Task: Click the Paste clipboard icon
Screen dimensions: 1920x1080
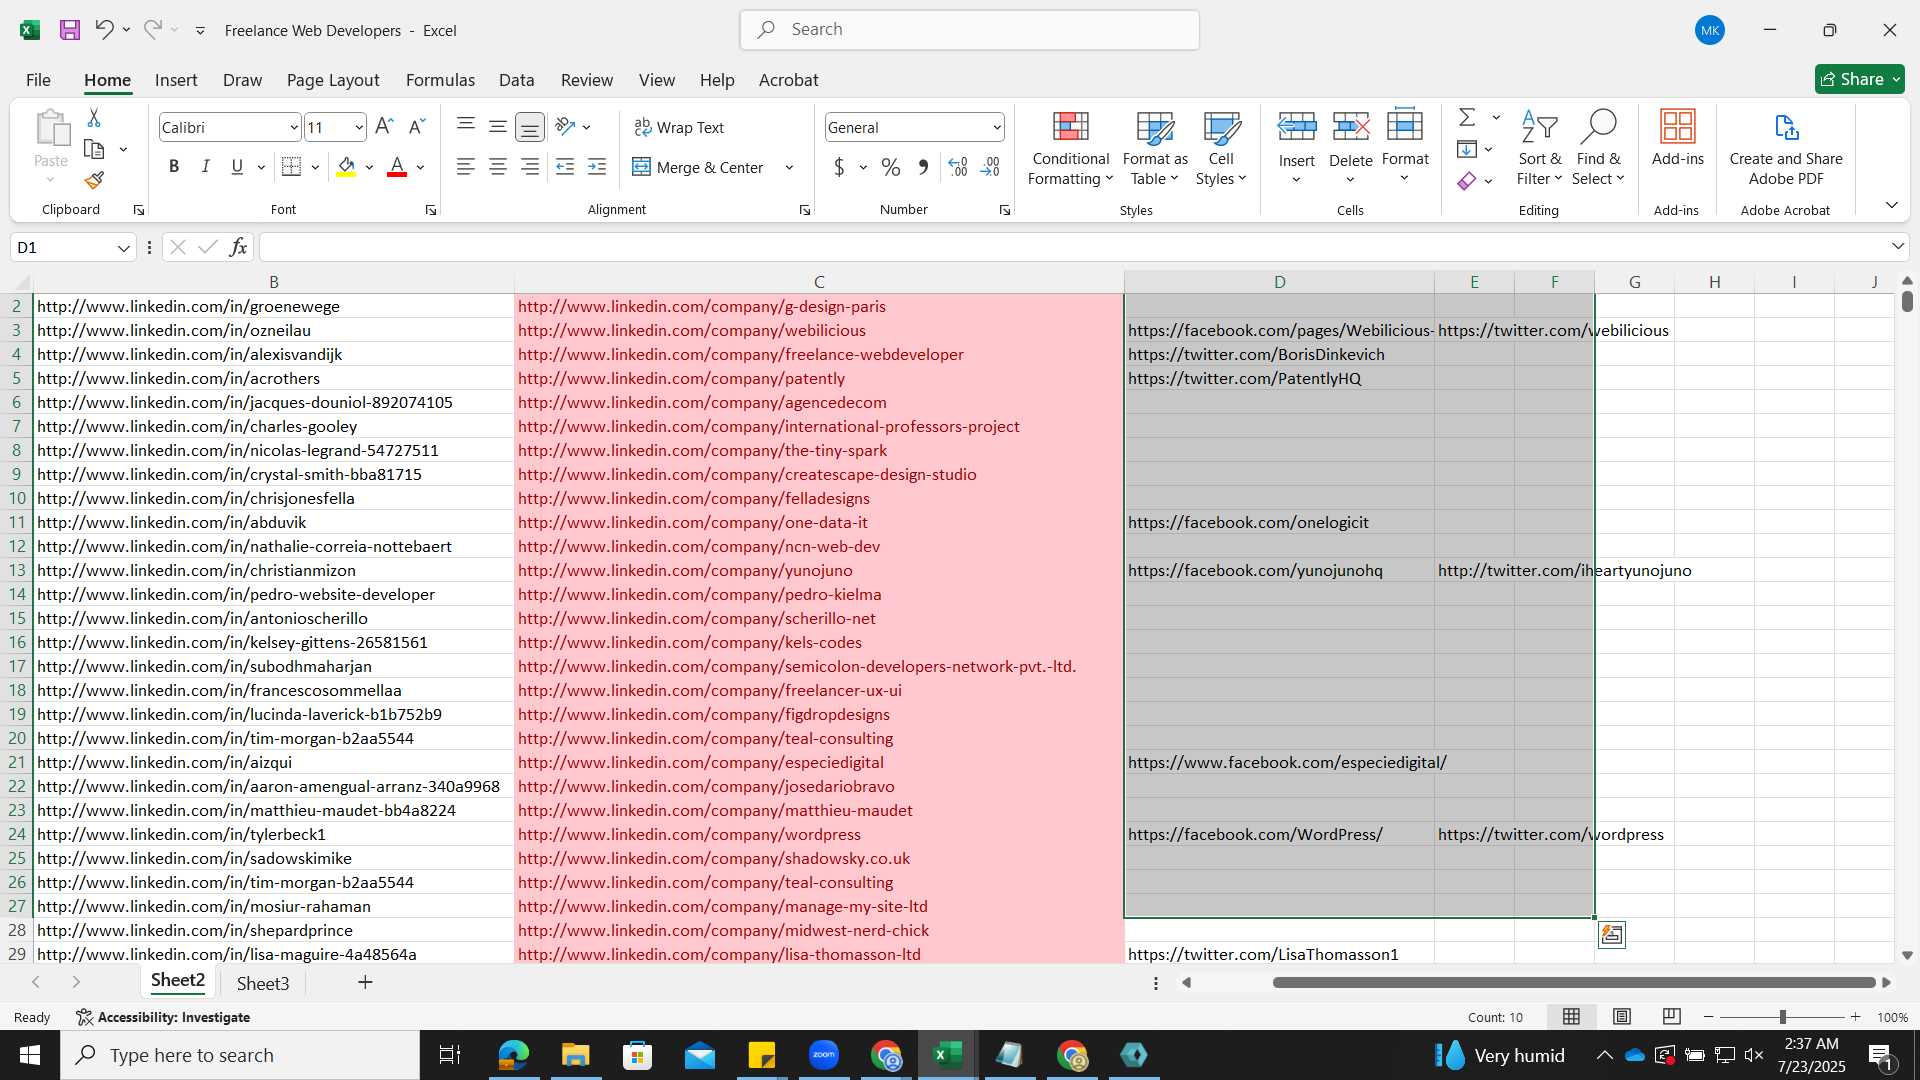Action: pos(51,130)
